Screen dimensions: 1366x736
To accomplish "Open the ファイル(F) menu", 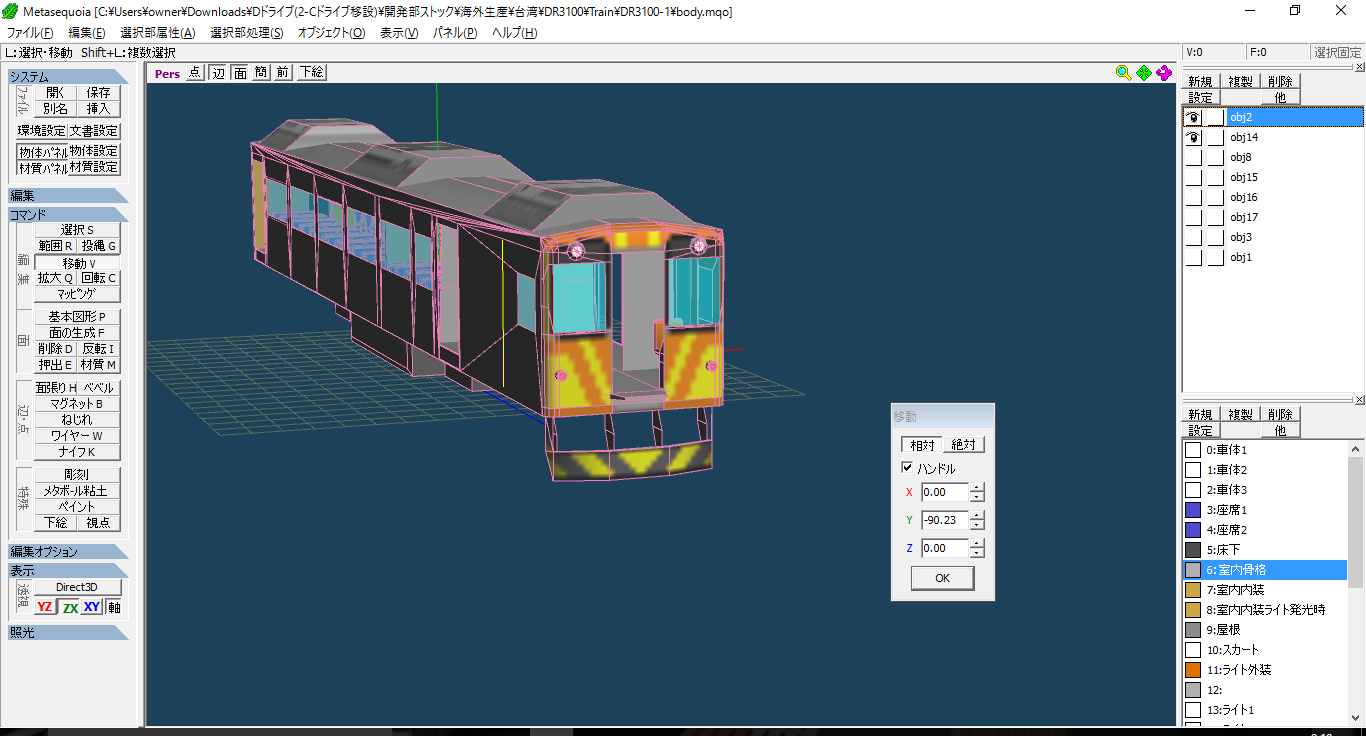I will (31, 33).
